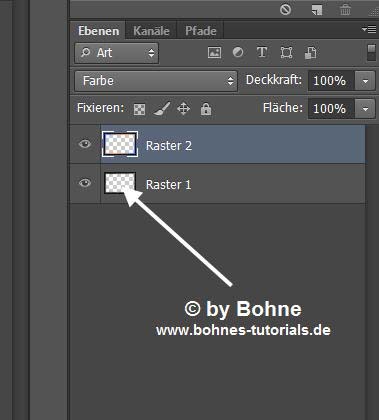Toggle the layer filter switch
The height and width of the screenshot is (420, 379).
pyautogui.click(x=371, y=53)
